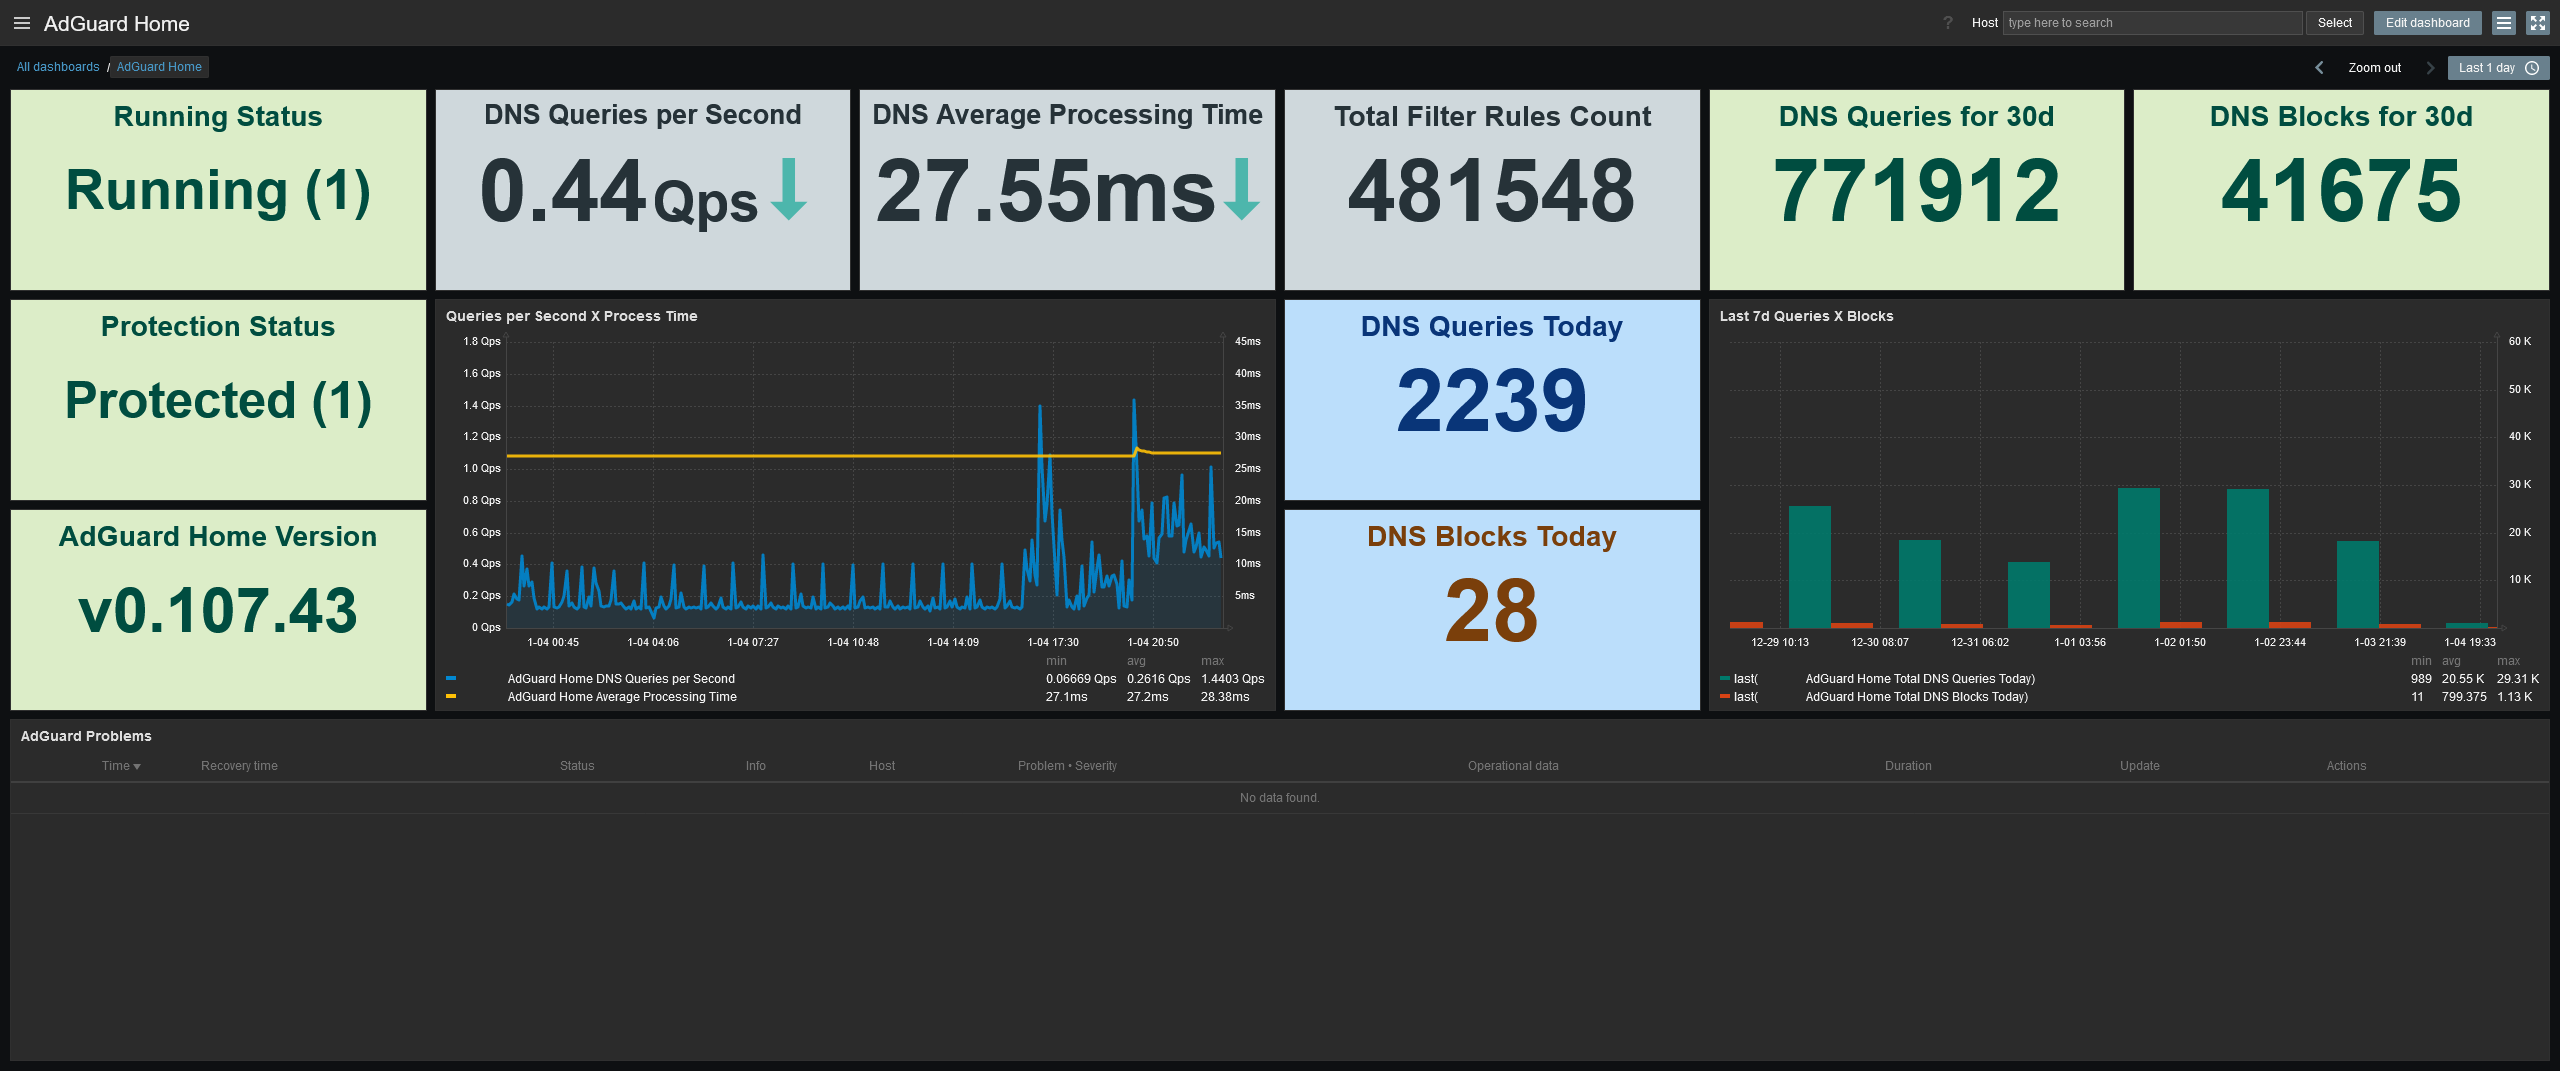The height and width of the screenshot is (1071, 2560).
Task: Click the AdGuard Home DNS Queries per Second legend
Action: tap(621, 679)
